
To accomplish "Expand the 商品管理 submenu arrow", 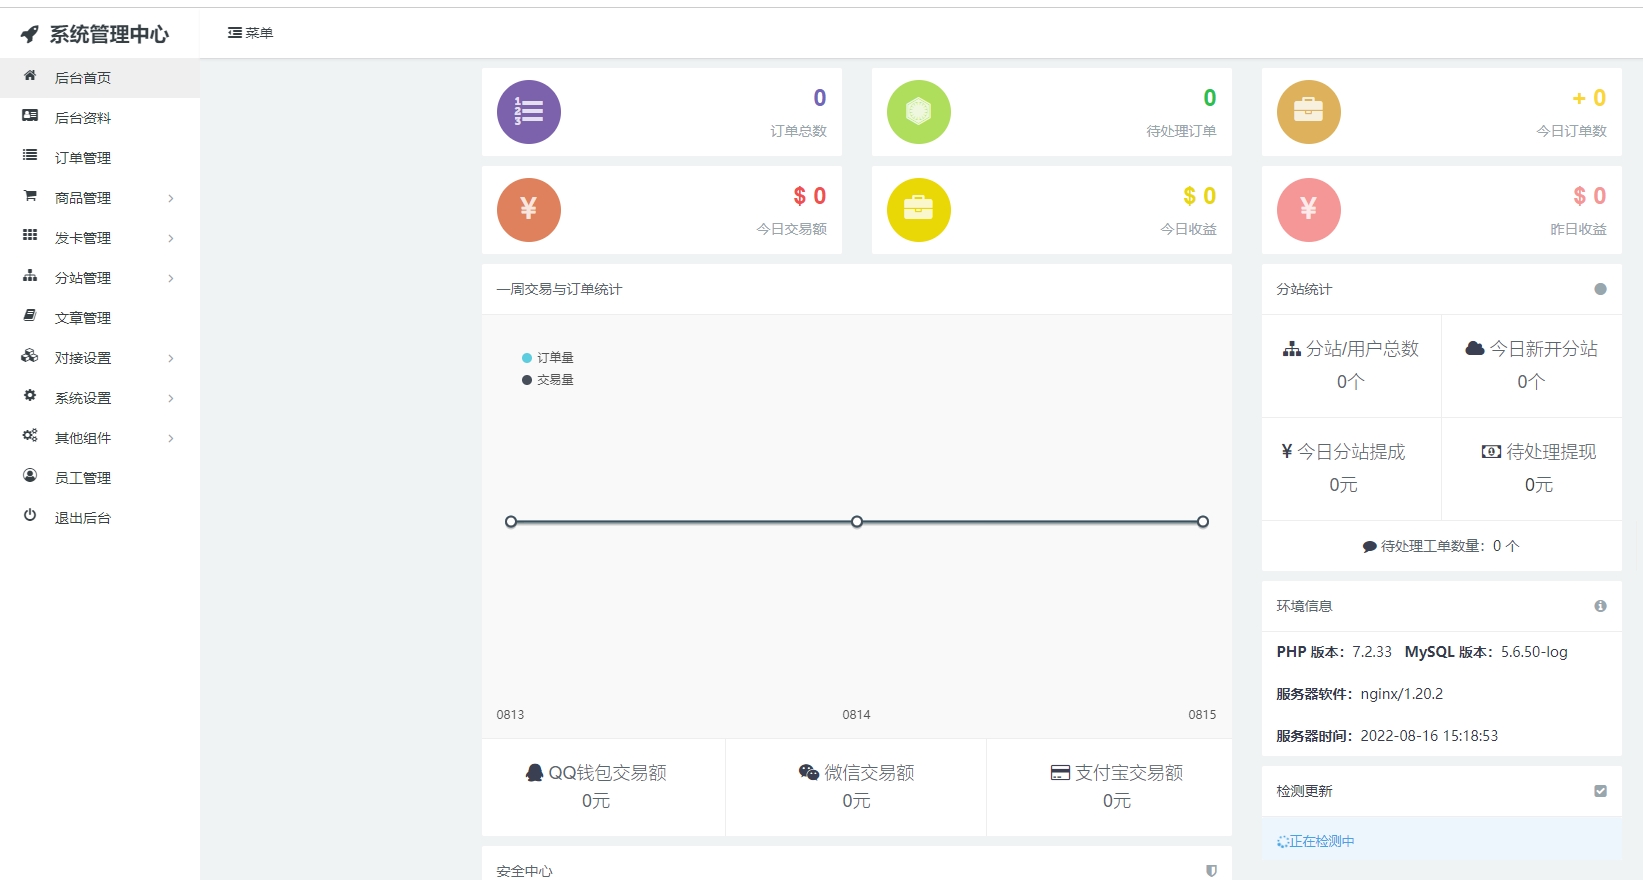I will 171,198.
